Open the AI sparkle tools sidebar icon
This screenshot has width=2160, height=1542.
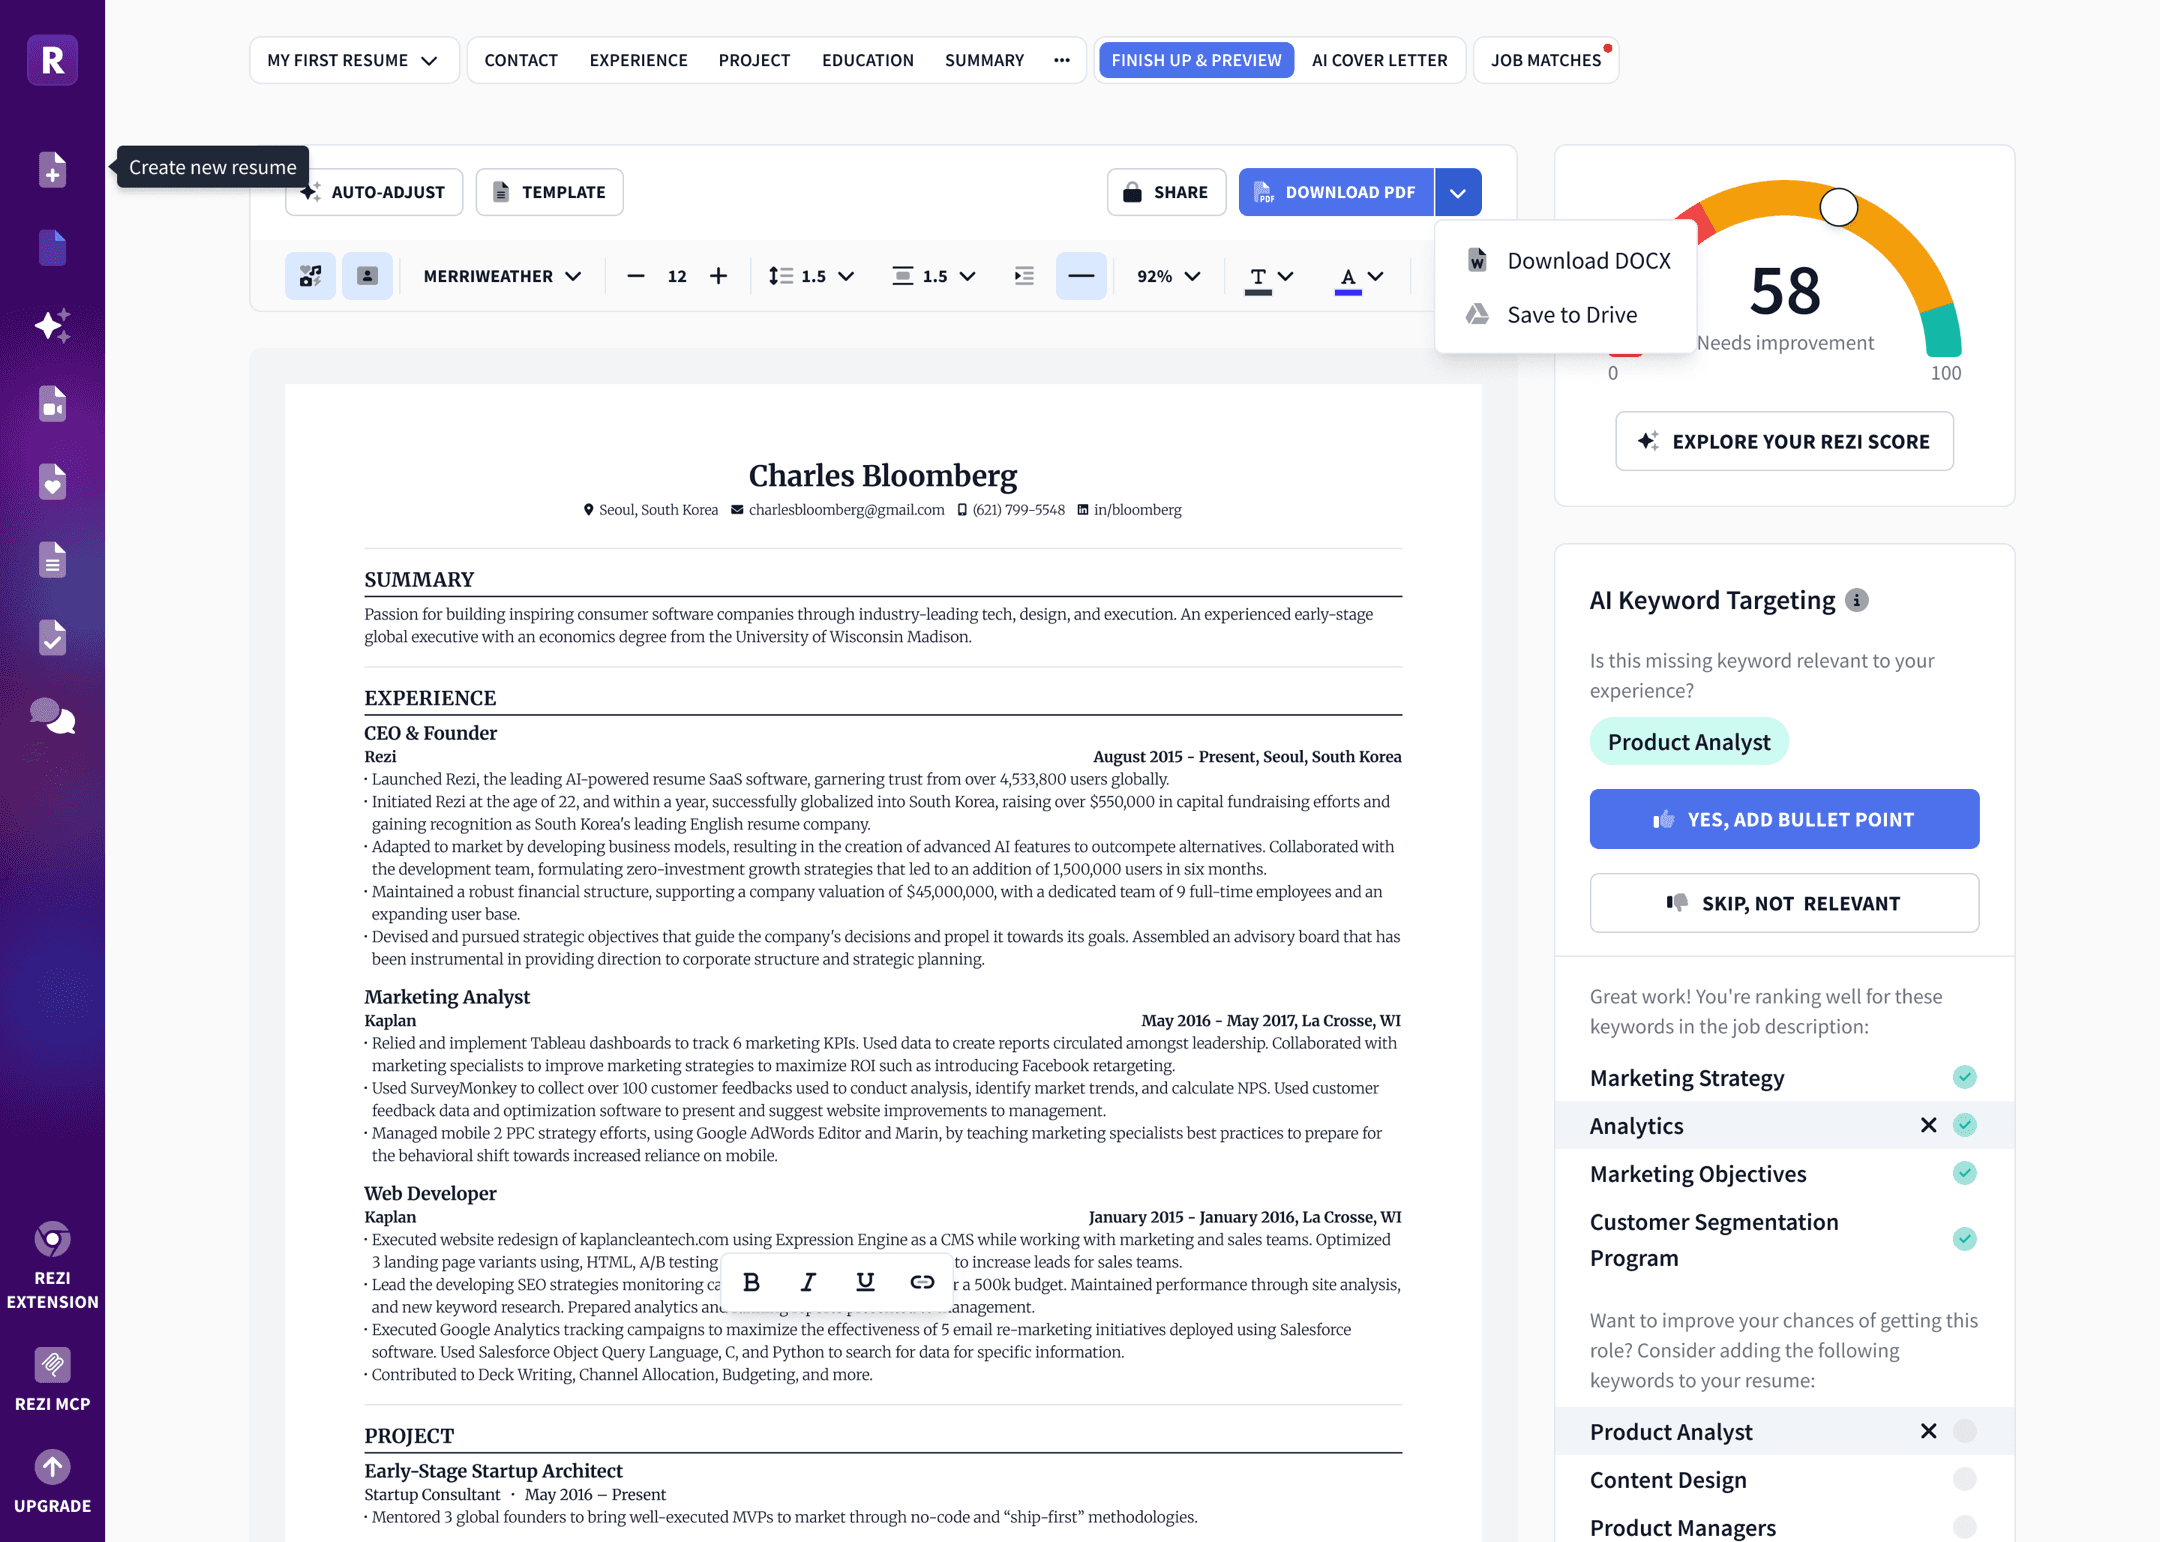[x=52, y=326]
